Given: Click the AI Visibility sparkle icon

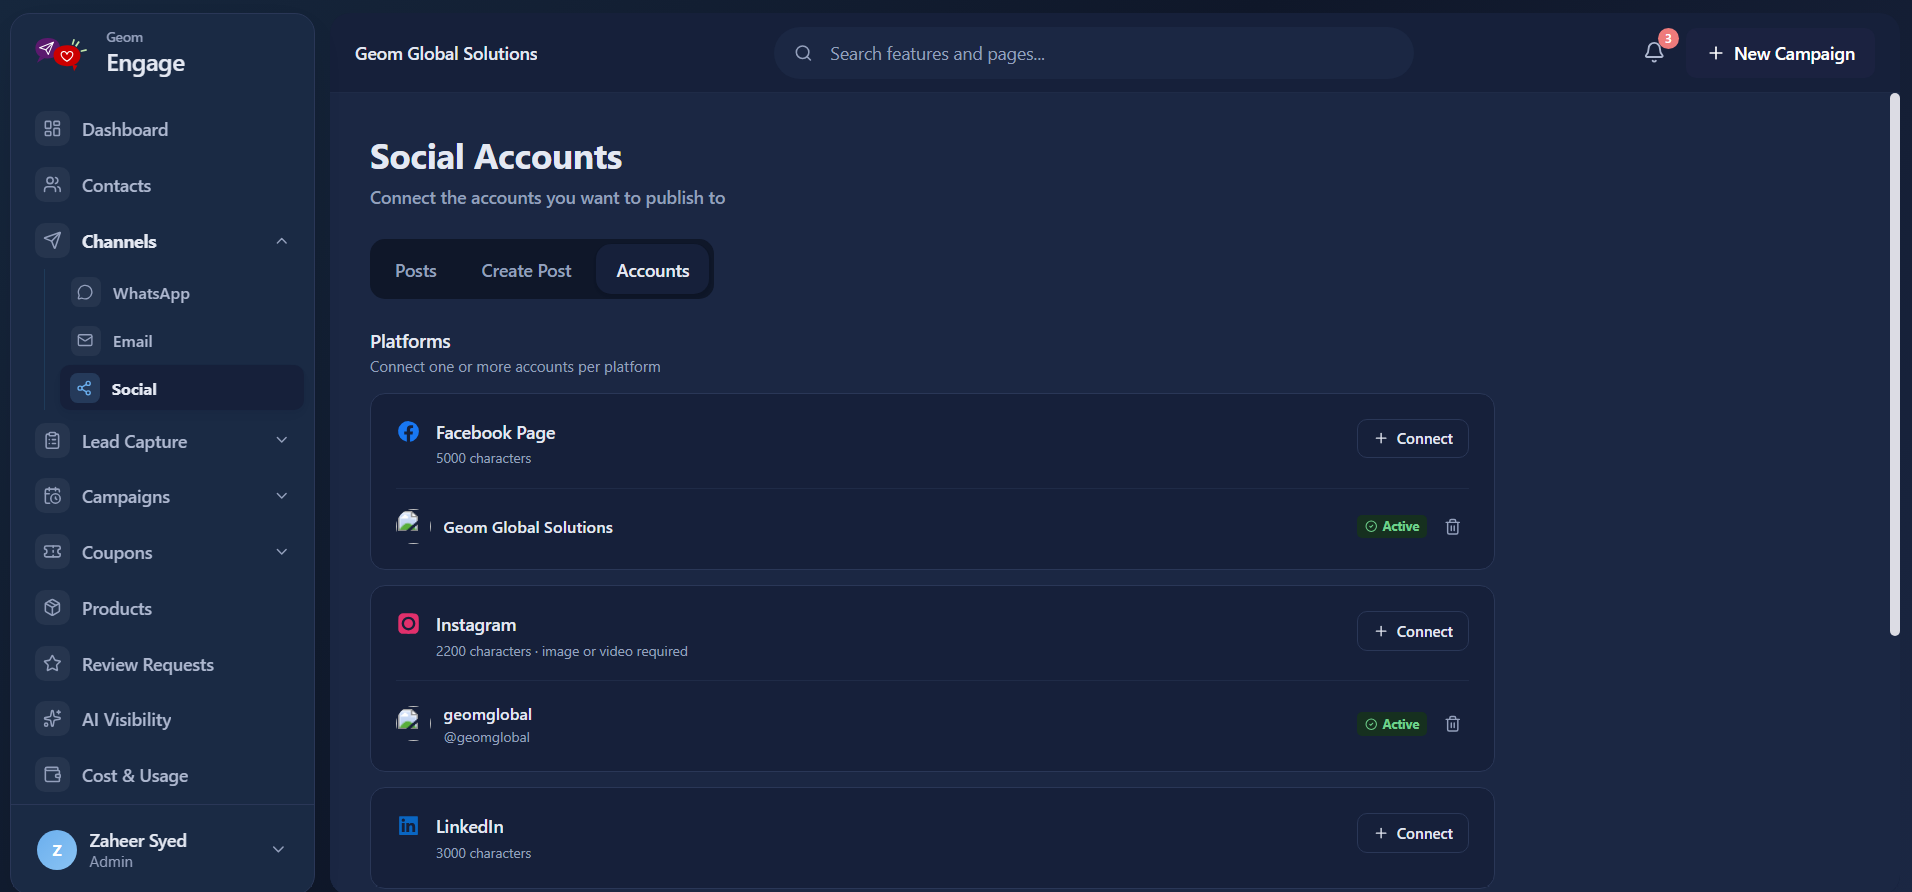Looking at the screenshot, I should [53, 719].
